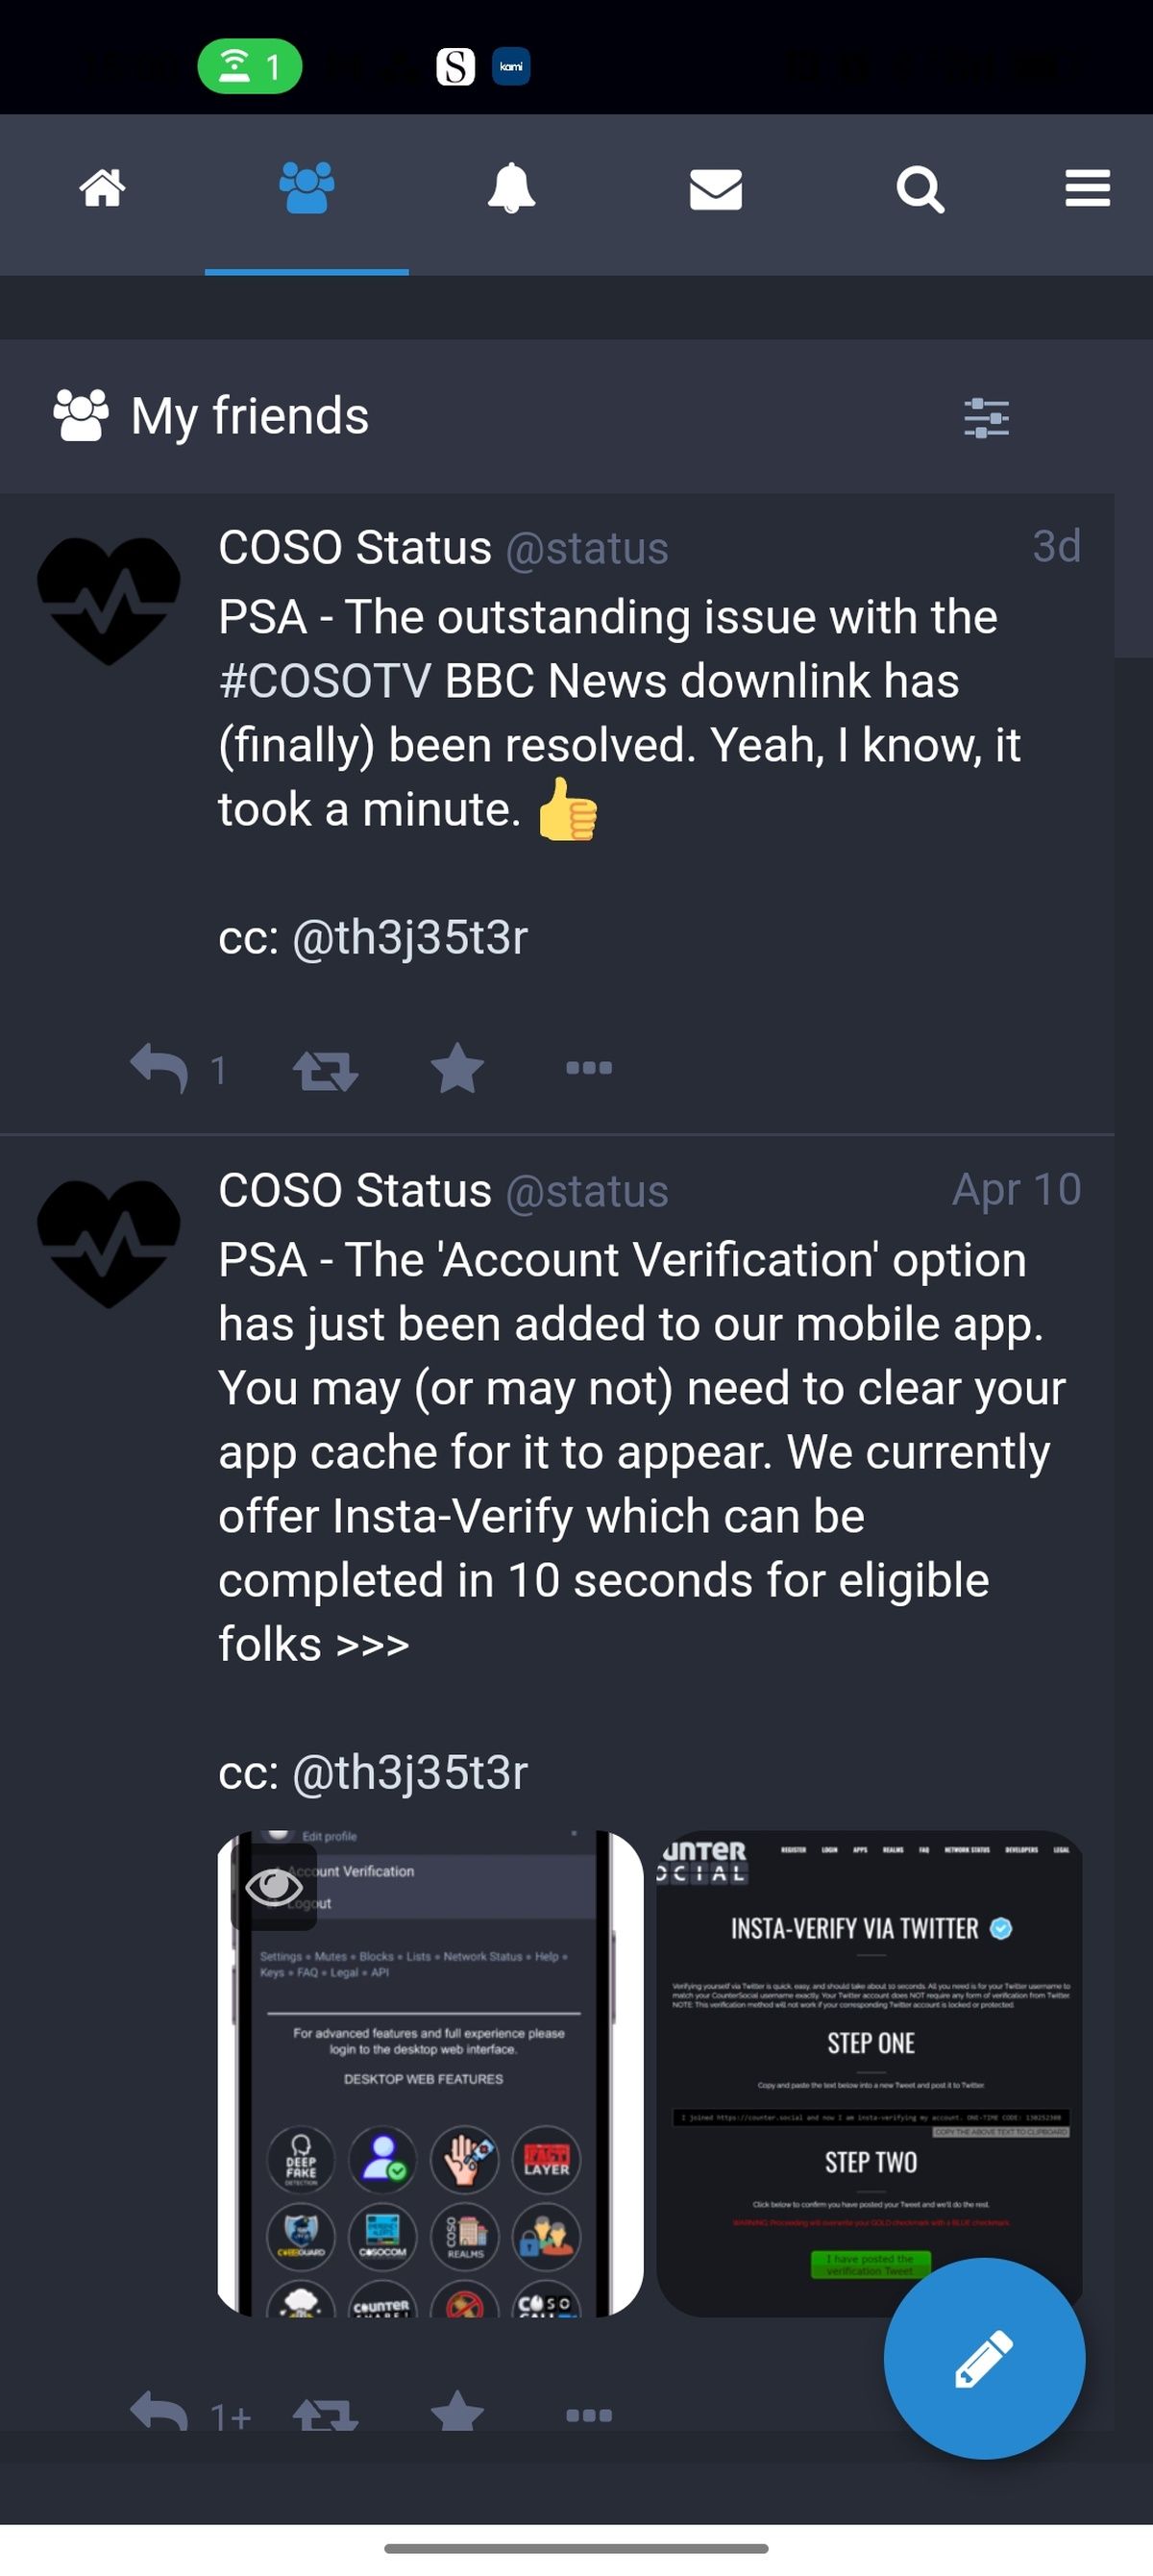Switch to the Friends tab
The height and width of the screenshot is (2576, 1153).
[x=307, y=189]
